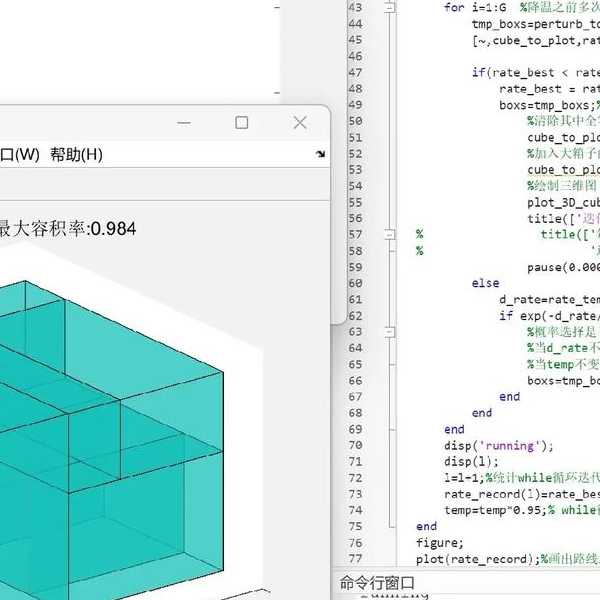Click the 'plot_3D_cub' code line
The image size is (600, 600).
(563, 202)
